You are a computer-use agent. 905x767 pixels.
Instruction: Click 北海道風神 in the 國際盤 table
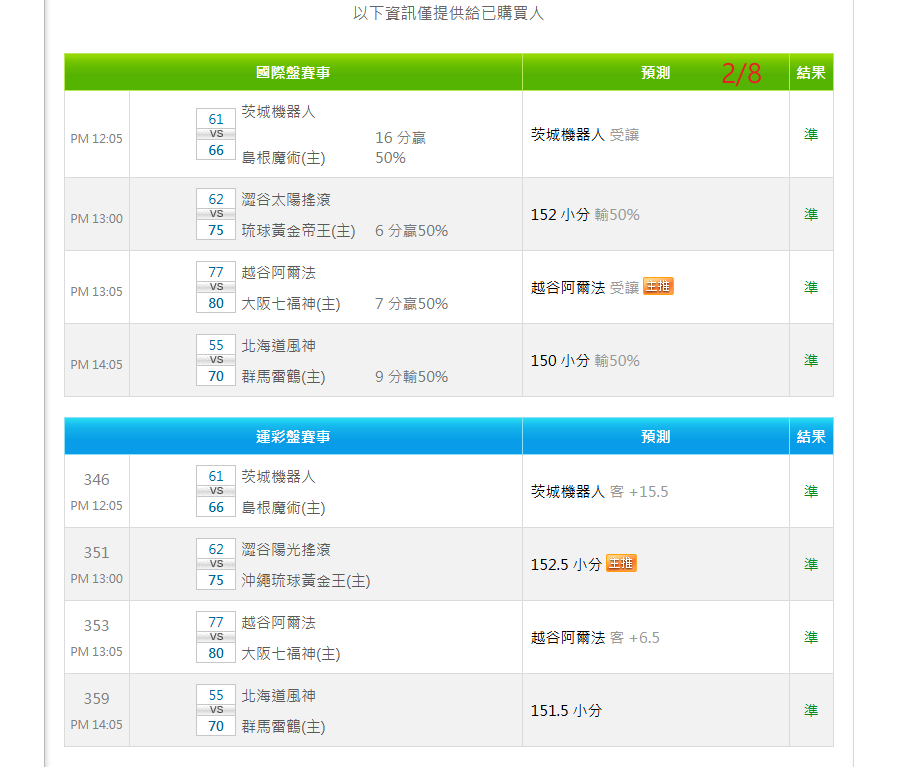(x=278, y=346)
